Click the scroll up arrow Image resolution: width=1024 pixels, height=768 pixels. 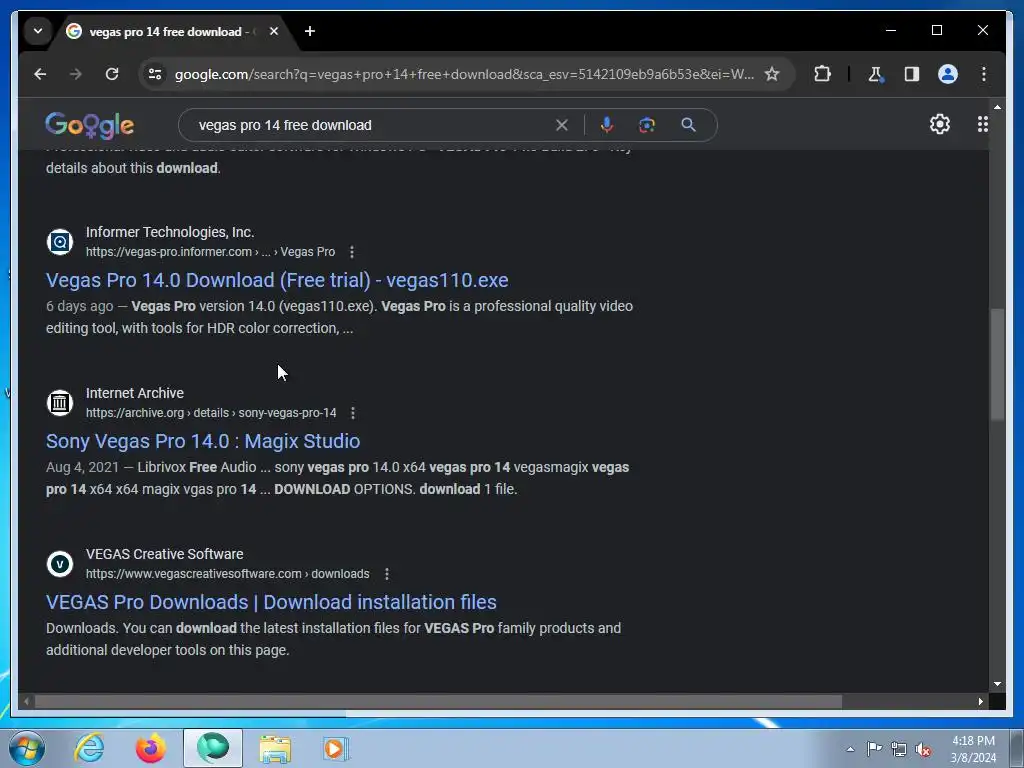997,106
